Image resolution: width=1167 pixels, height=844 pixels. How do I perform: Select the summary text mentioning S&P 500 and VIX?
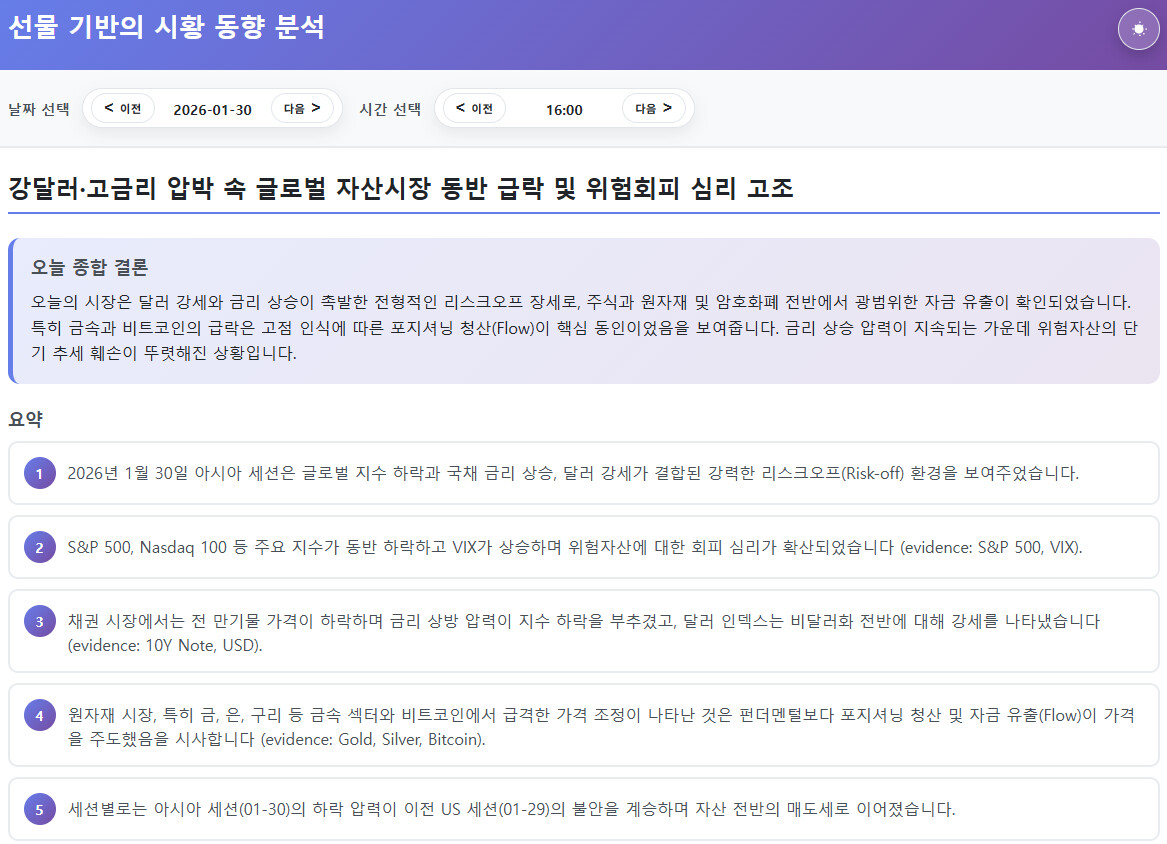point(574,547)
